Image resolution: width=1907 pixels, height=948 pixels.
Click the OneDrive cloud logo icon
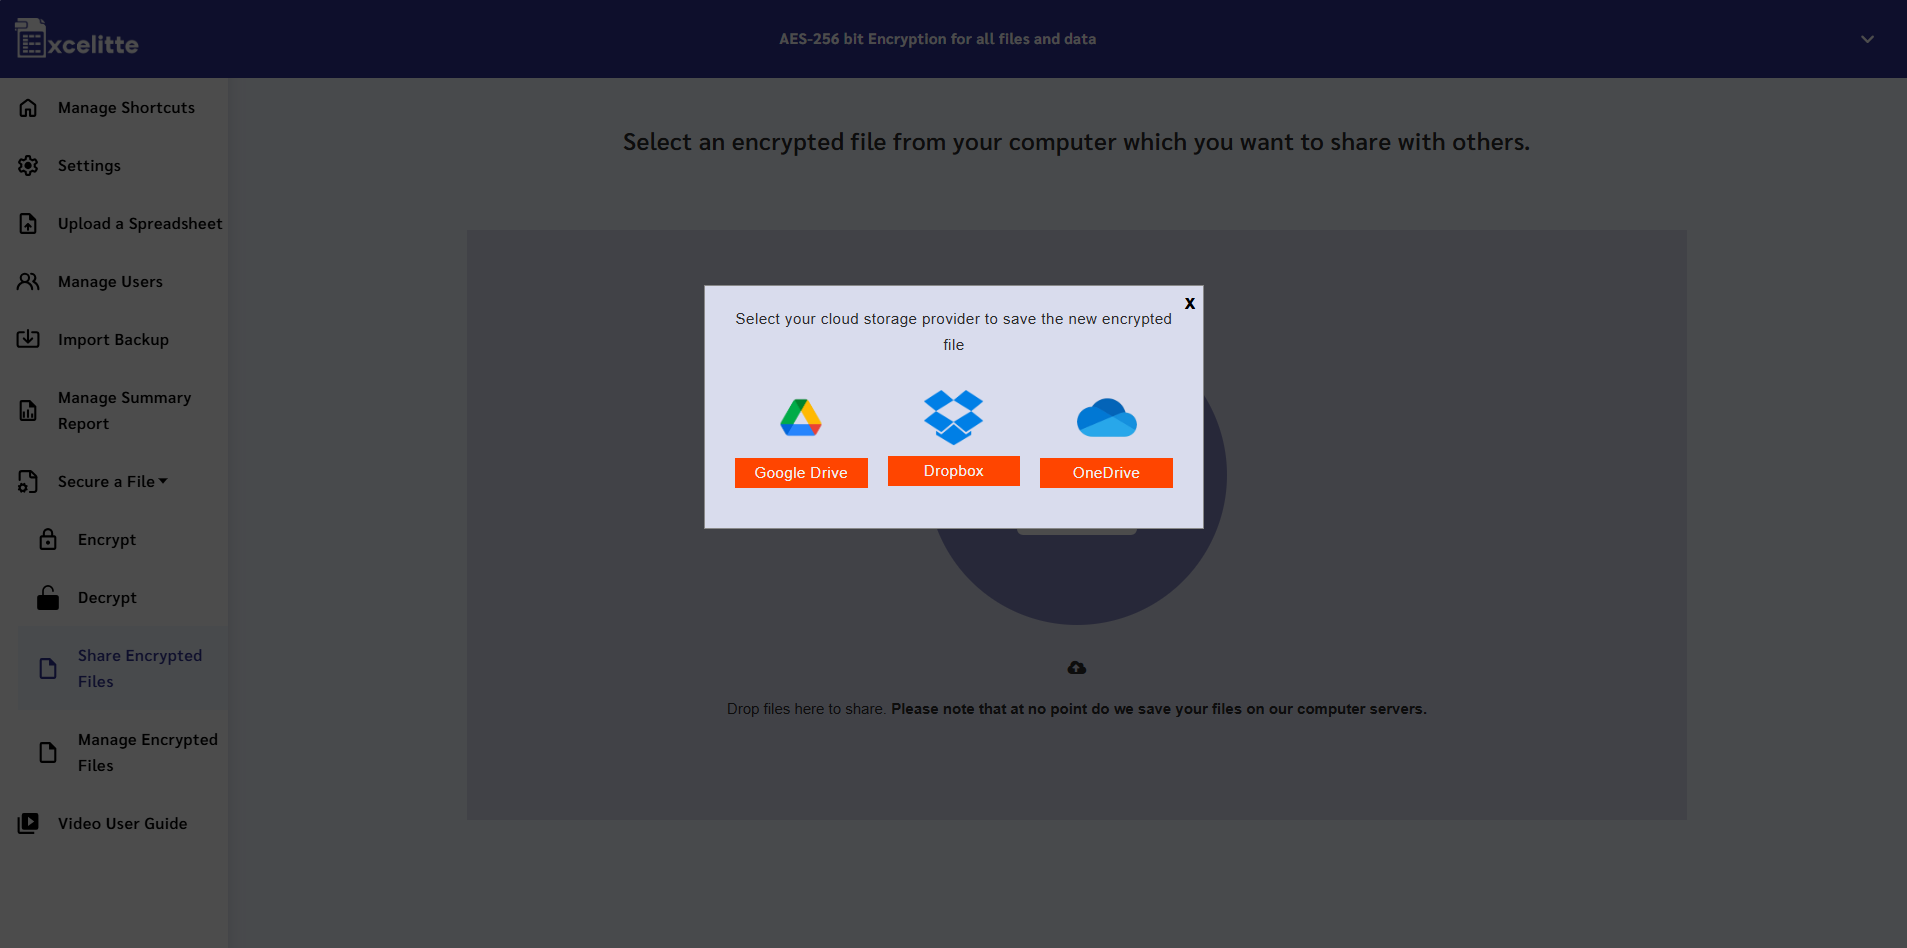coord(1106,418)
